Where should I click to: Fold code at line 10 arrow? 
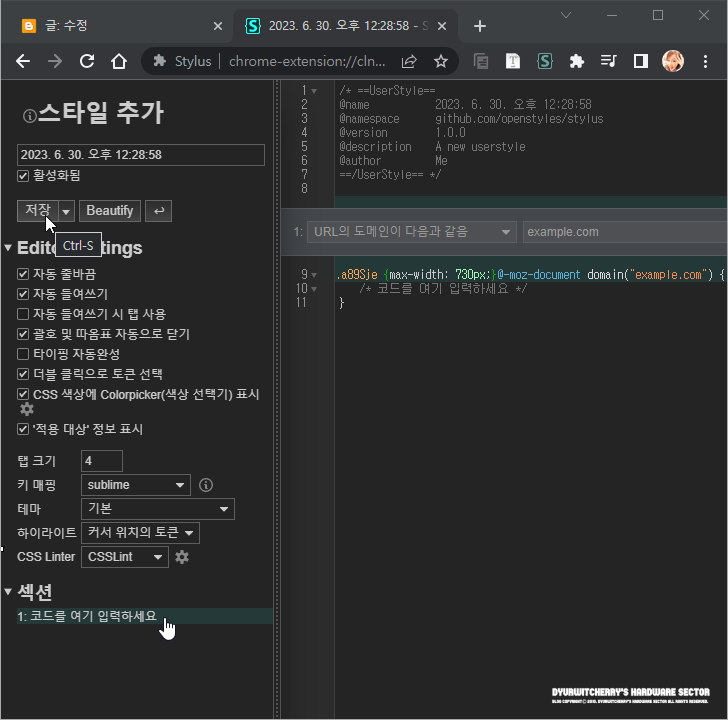tap(314, 289)
